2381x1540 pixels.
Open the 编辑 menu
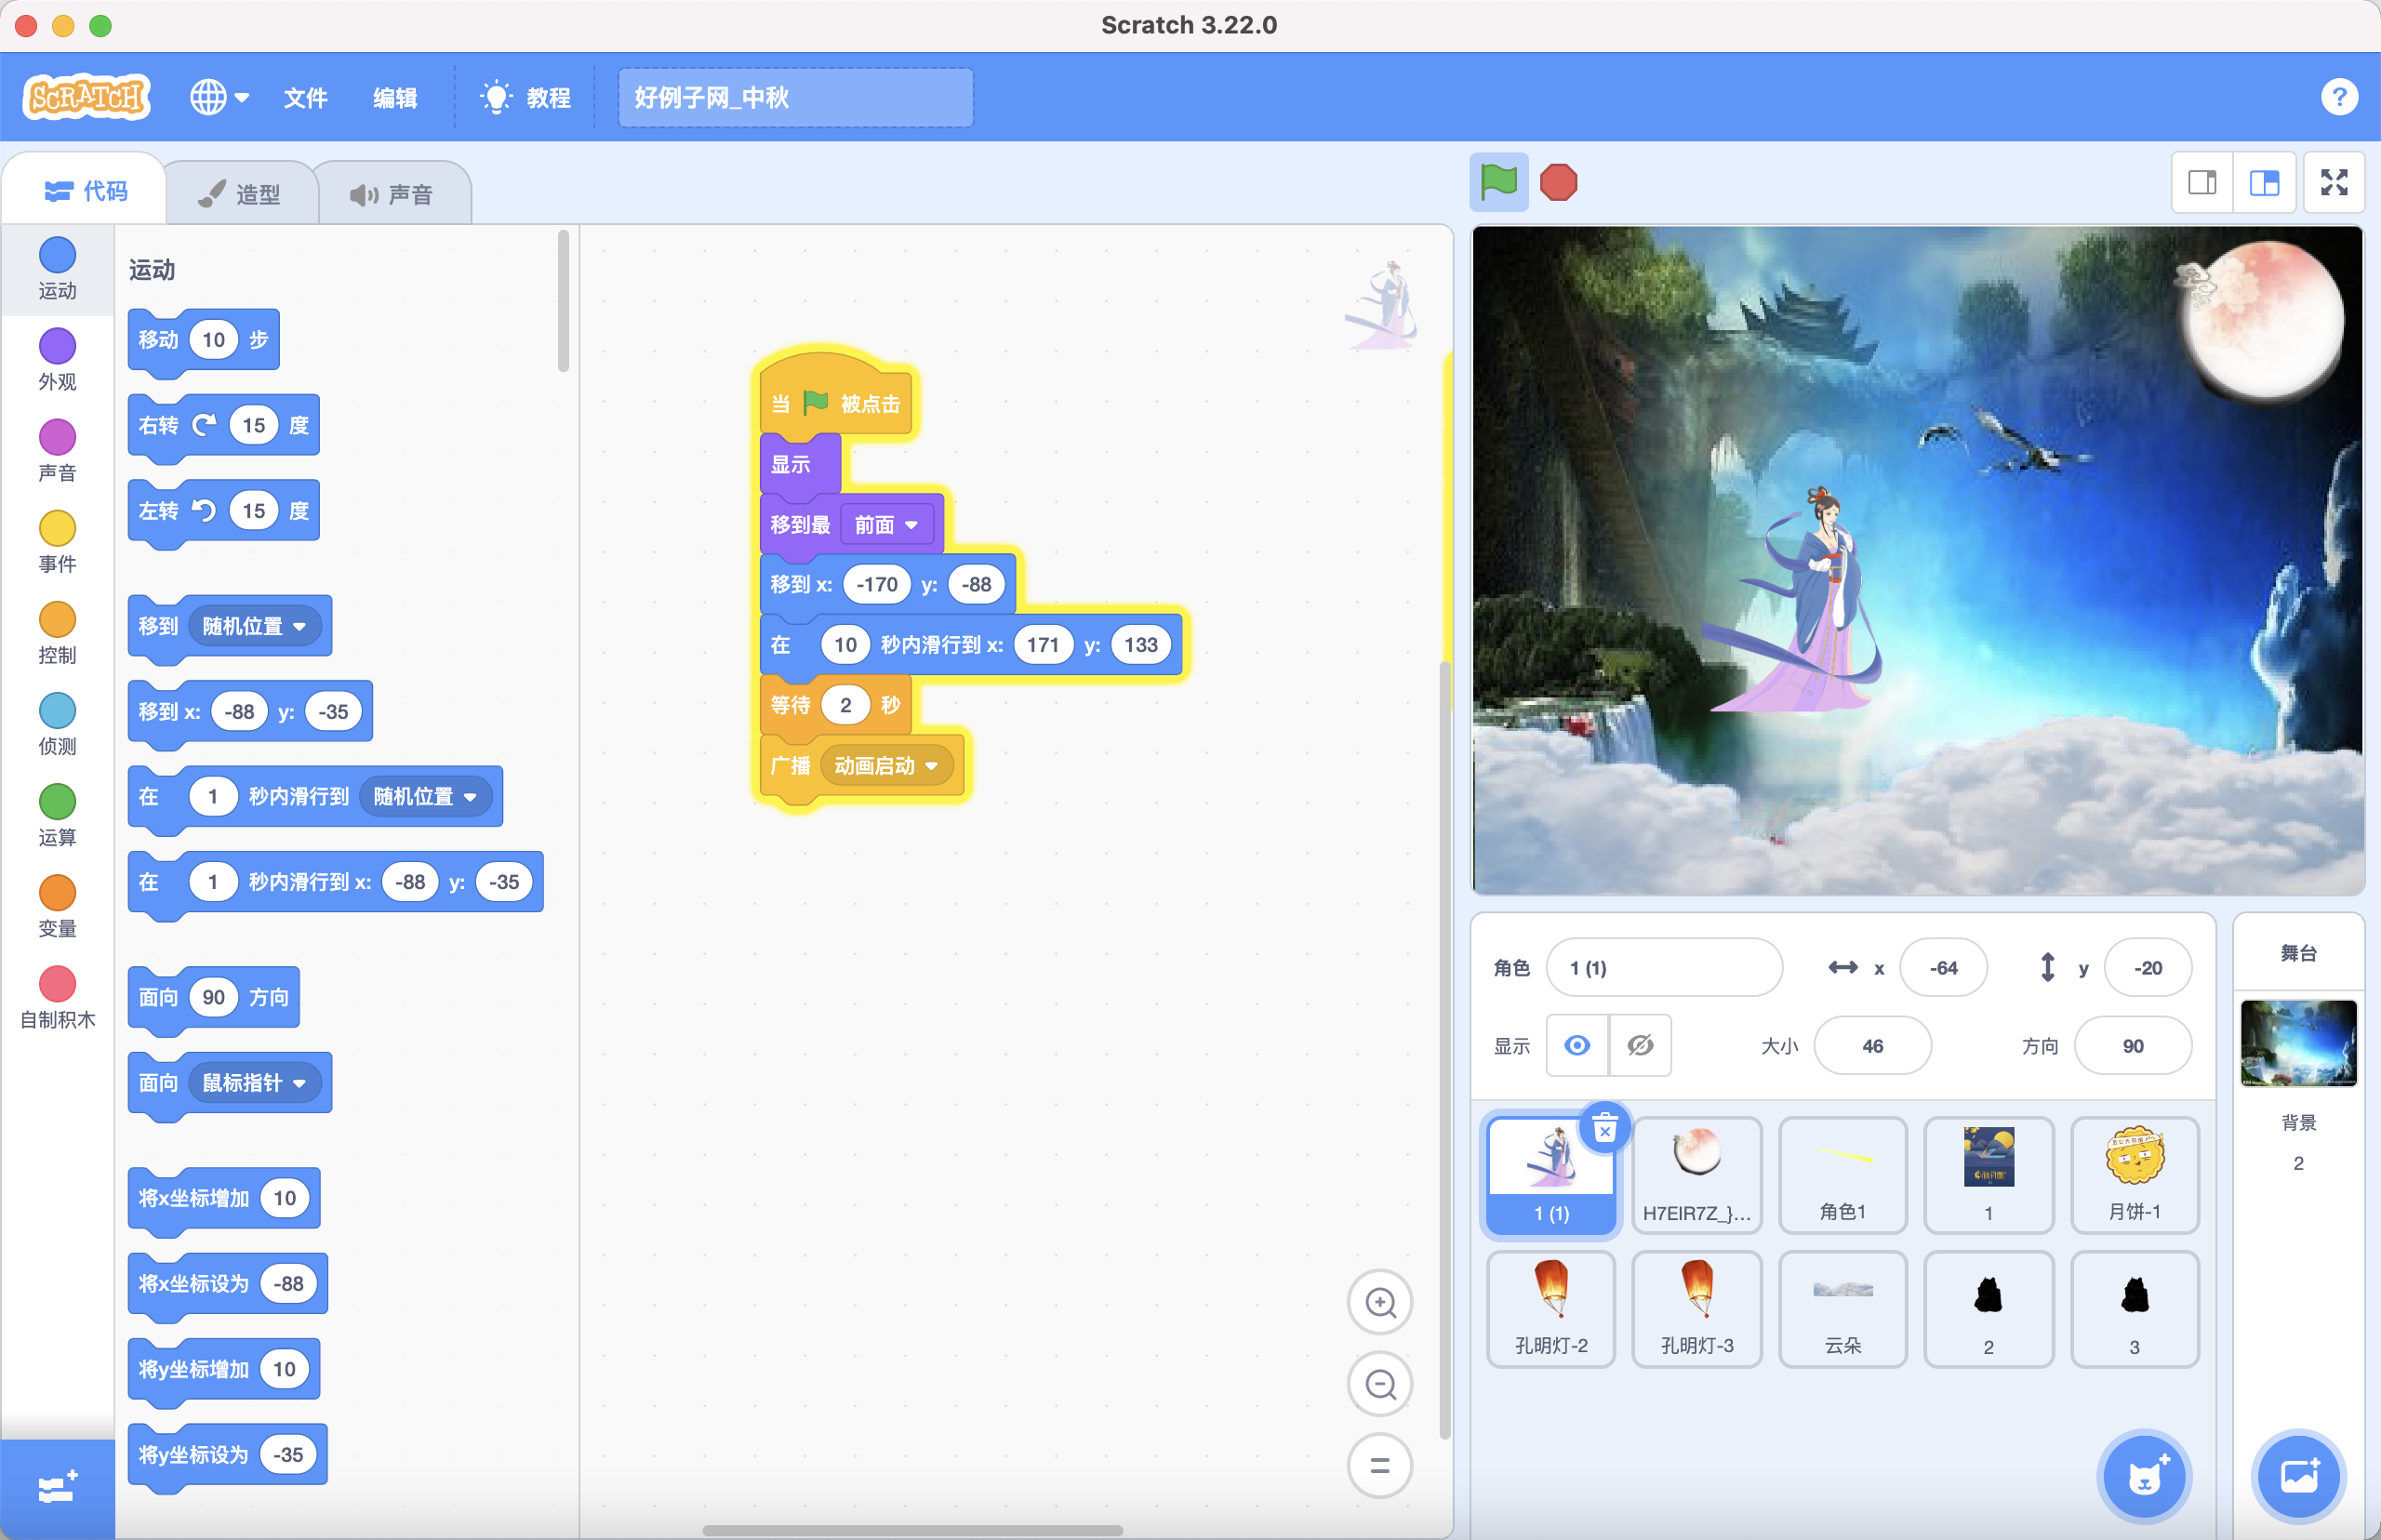pos(395,97)
